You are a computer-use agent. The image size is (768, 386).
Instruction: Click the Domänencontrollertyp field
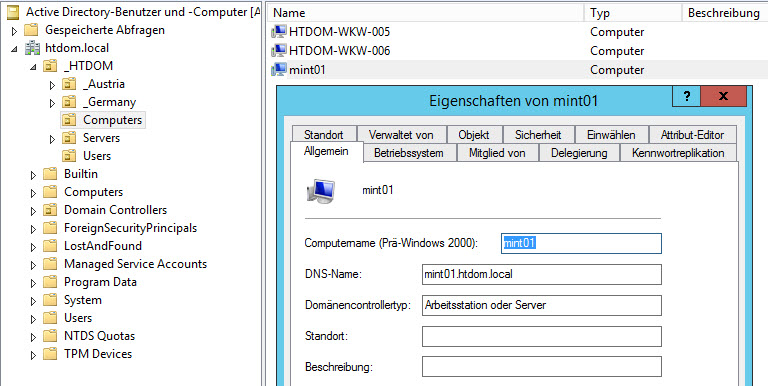click(542, 305)
